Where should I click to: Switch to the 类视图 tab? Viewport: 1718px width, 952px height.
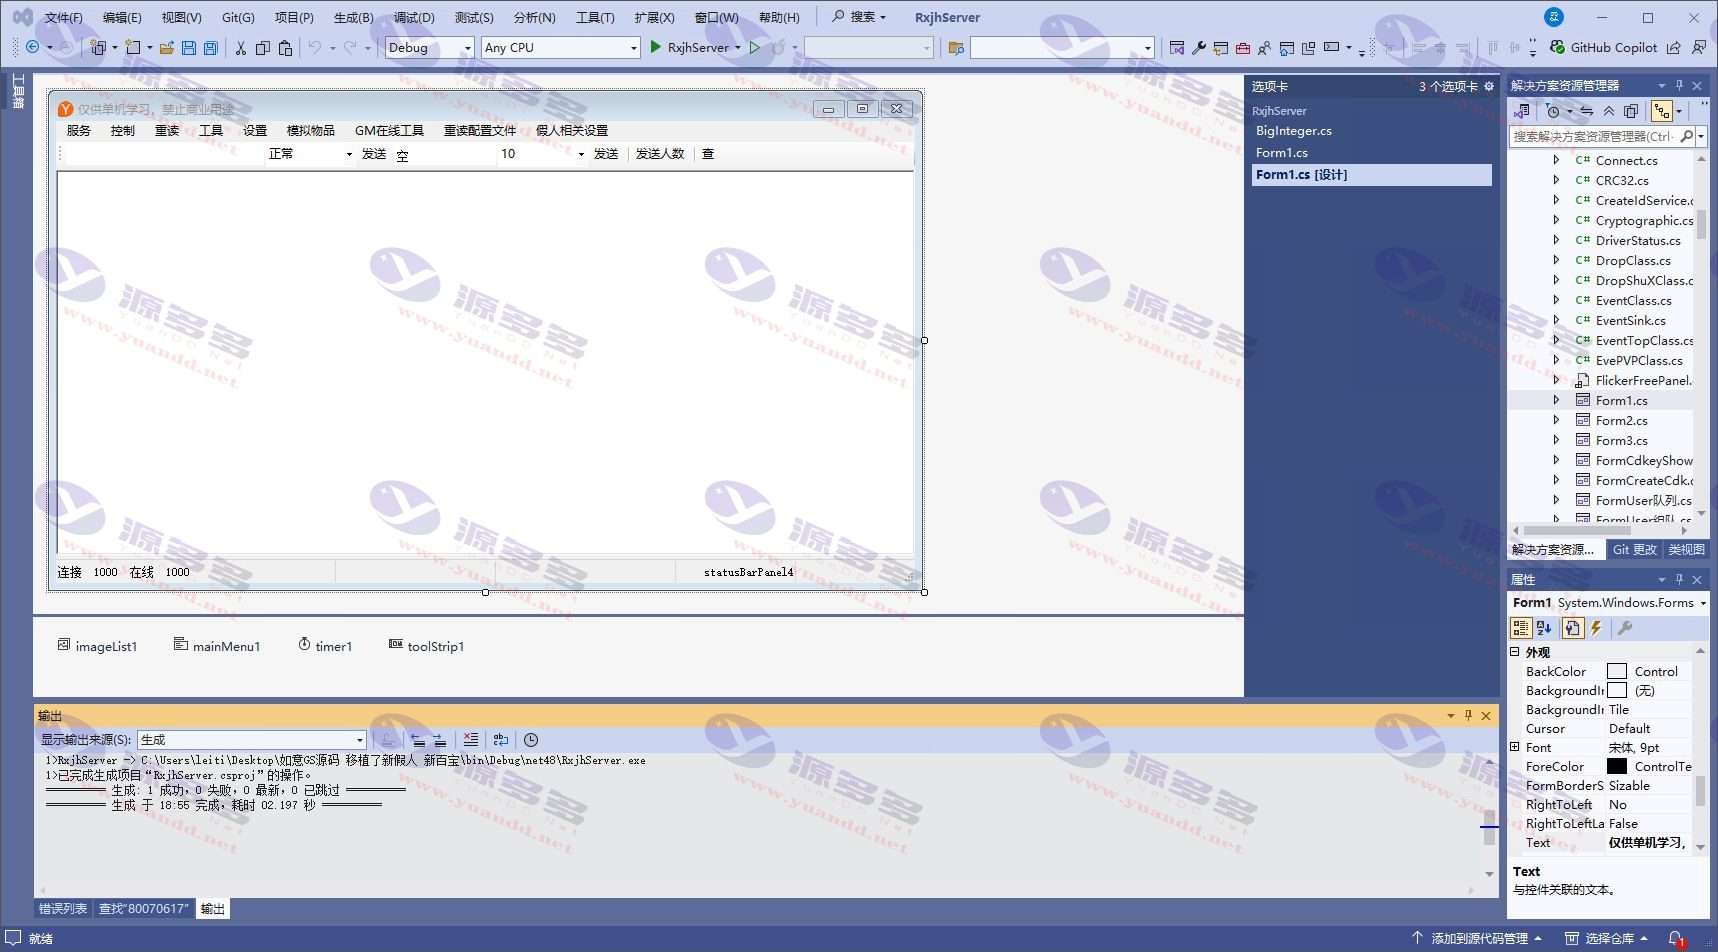tap(1686, 550)
